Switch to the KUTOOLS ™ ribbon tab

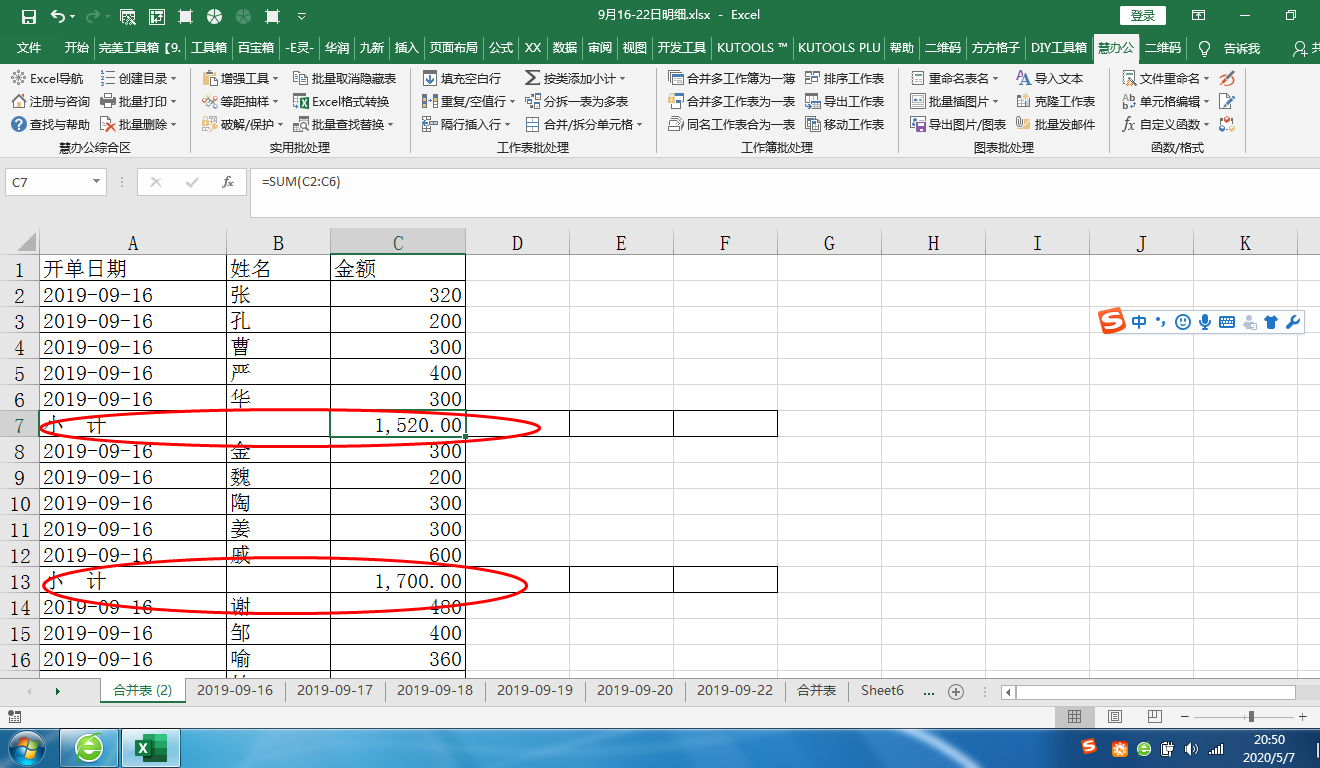click(752, 48)
